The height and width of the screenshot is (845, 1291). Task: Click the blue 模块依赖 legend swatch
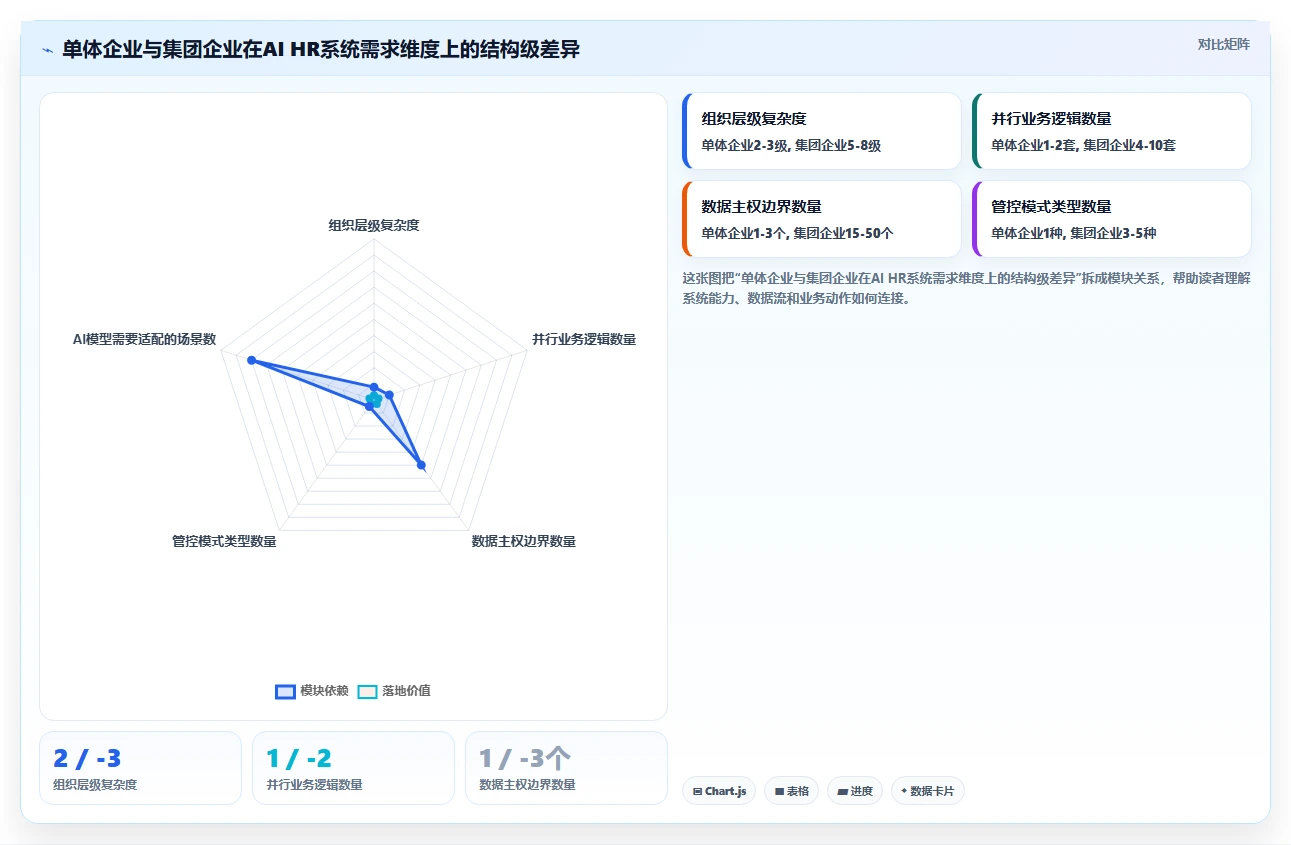pyautogui.click(x=285, y=691)
